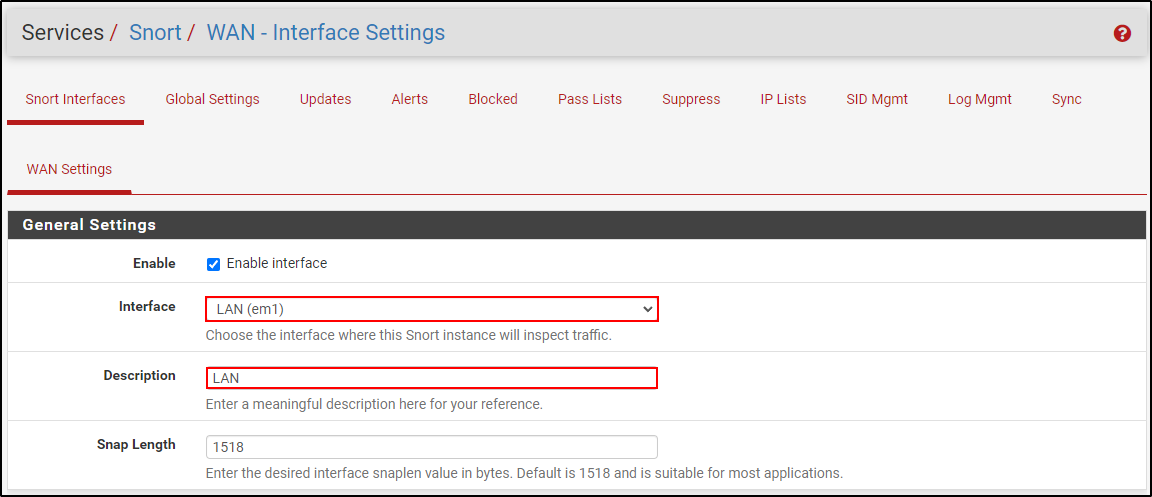Click the Snap Length field showing 1518
Viewport: 1152px width, 497px height.
coord(431,446)
